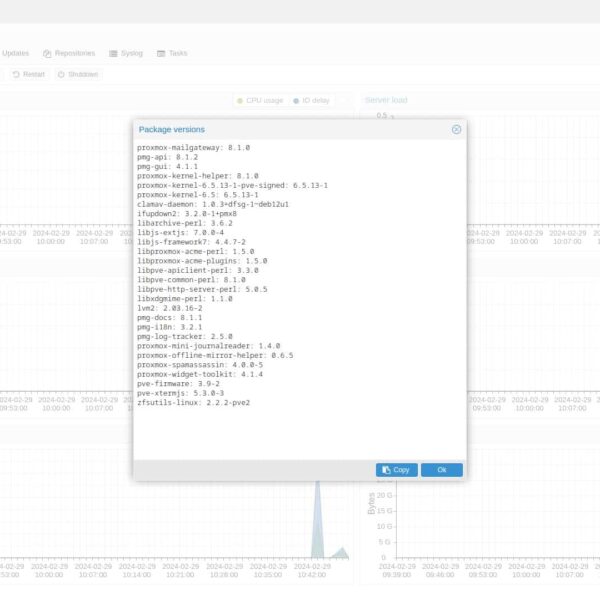The height and width of the screenshot is (600, 600).
Task: Click the pmg-i18n: 3.2.1 line
Action: pyautogui.click(x=170, y=327)
